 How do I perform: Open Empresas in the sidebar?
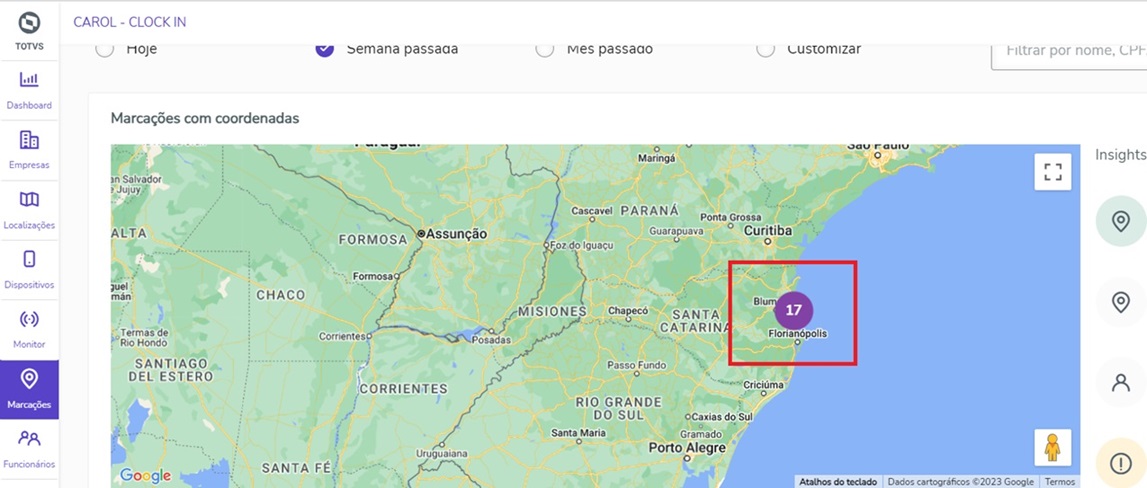pos(29,151)
